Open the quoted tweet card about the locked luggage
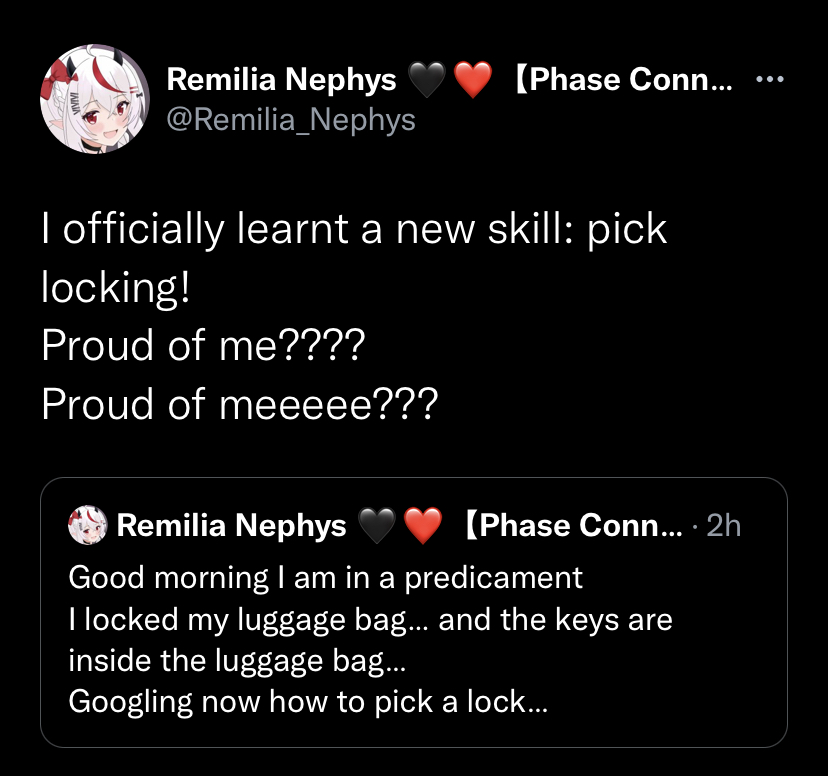The image size is (828, 776). point(414,612)
